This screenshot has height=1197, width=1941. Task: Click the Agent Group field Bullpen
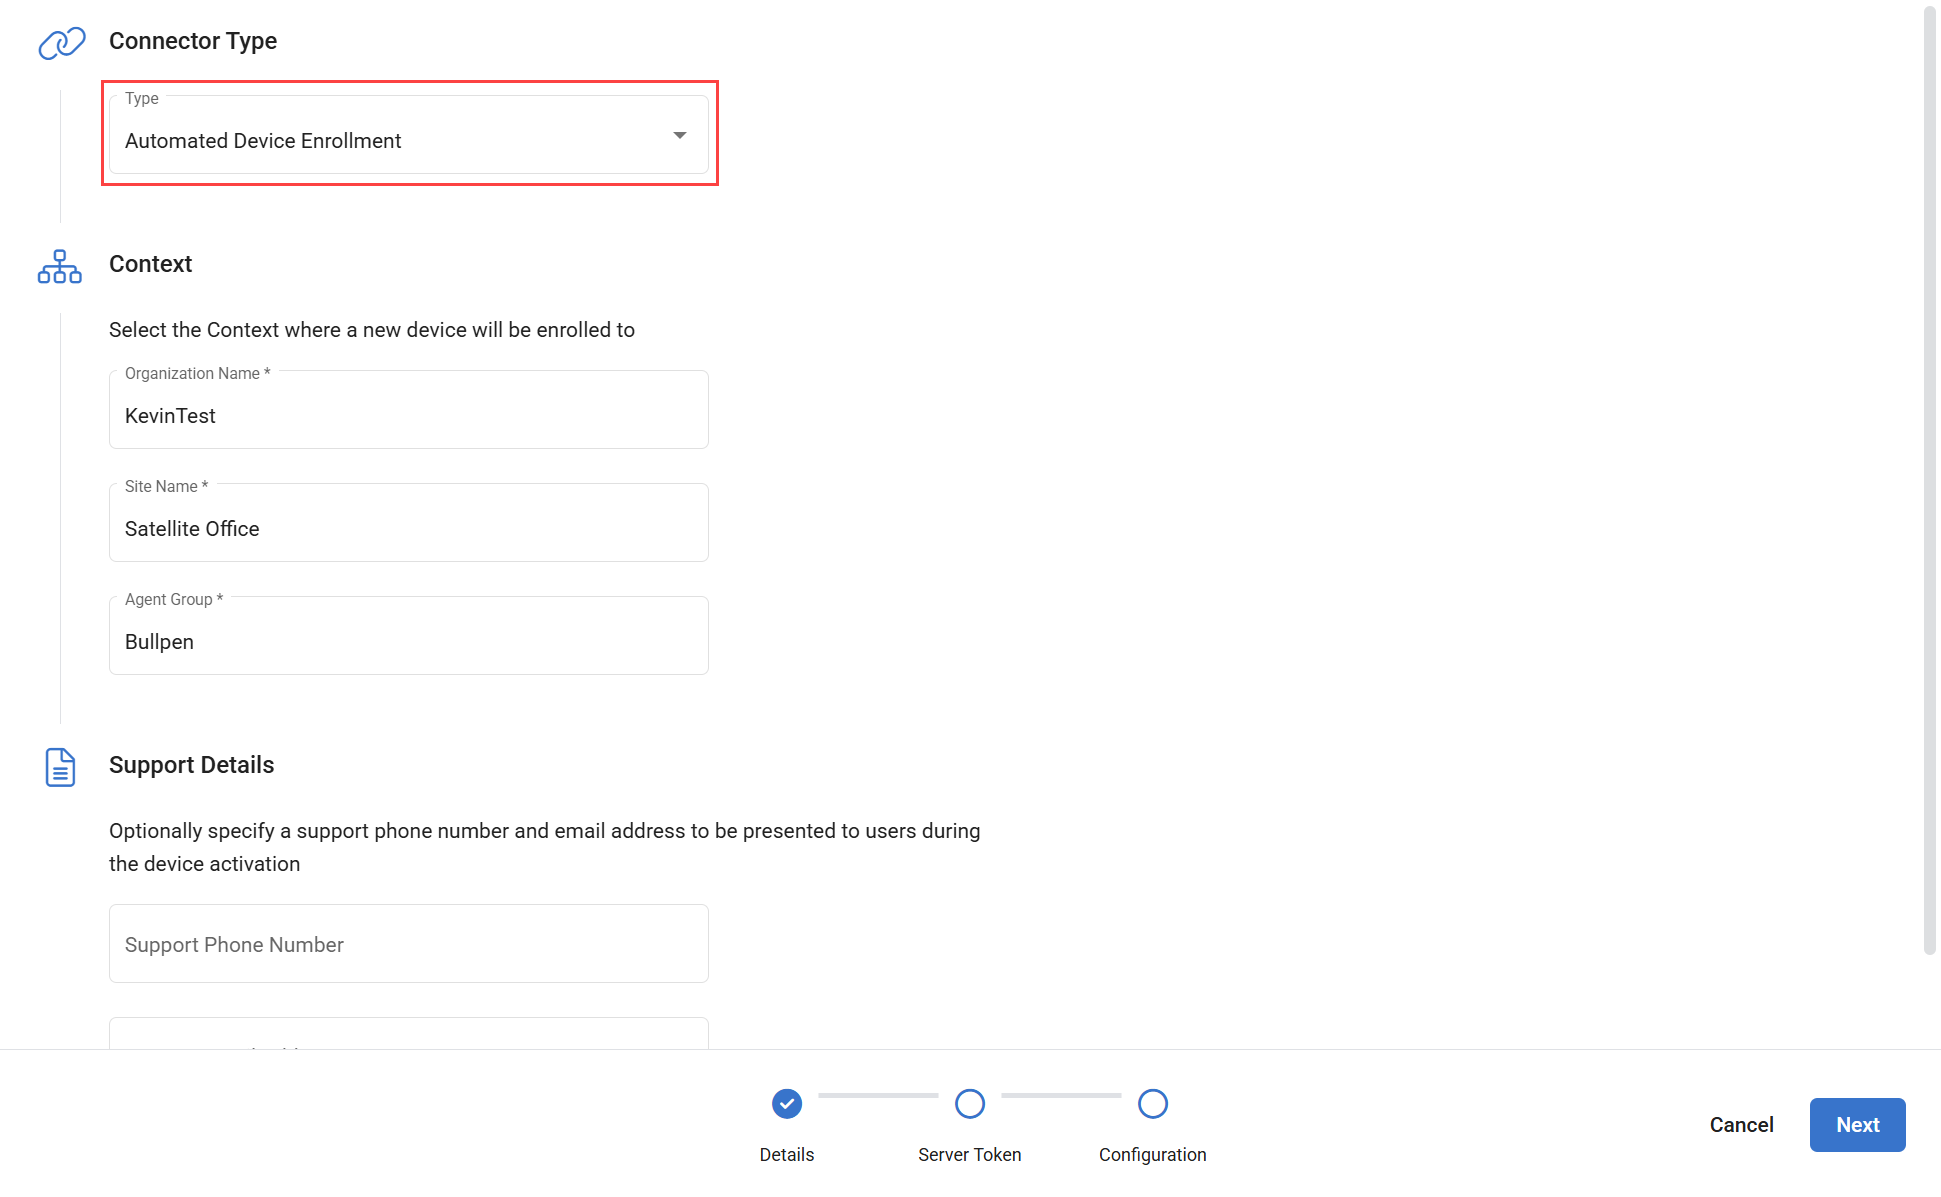[x=408, y=641]
